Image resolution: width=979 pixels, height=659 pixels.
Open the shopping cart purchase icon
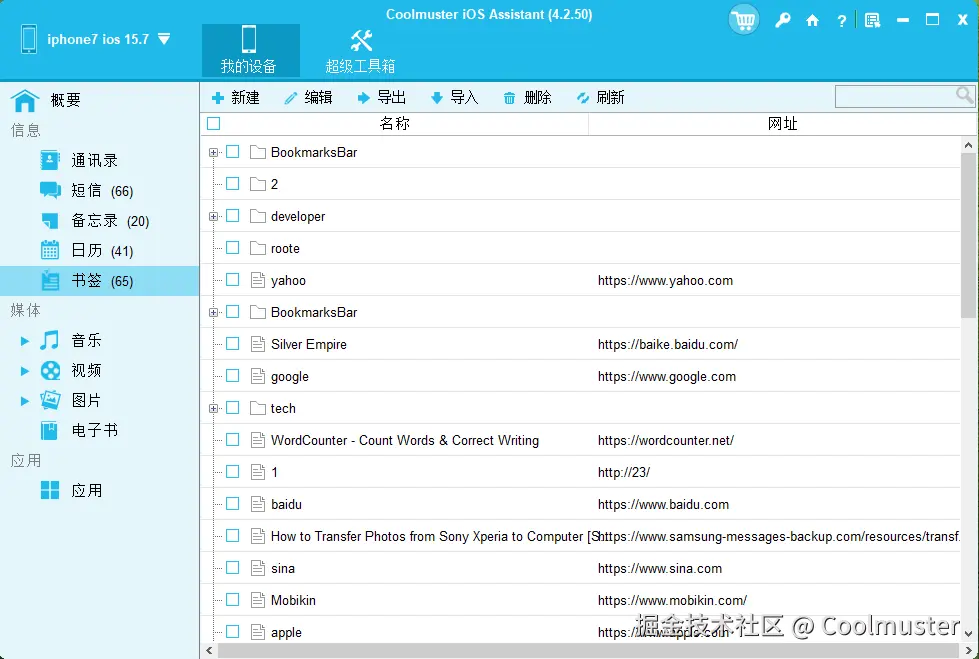[x=743, y=20]
